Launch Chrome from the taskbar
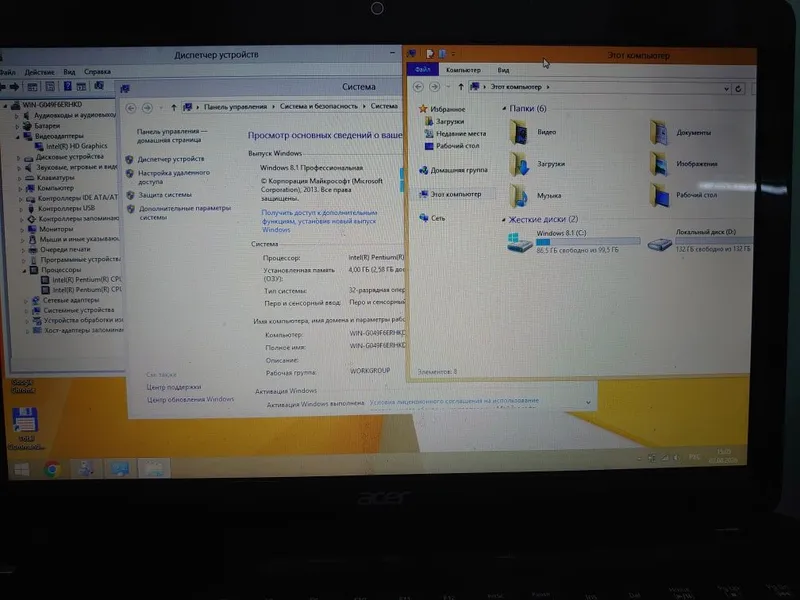Image resolution: width=800 pixels, height=600 pixels. tap(52, 469)
